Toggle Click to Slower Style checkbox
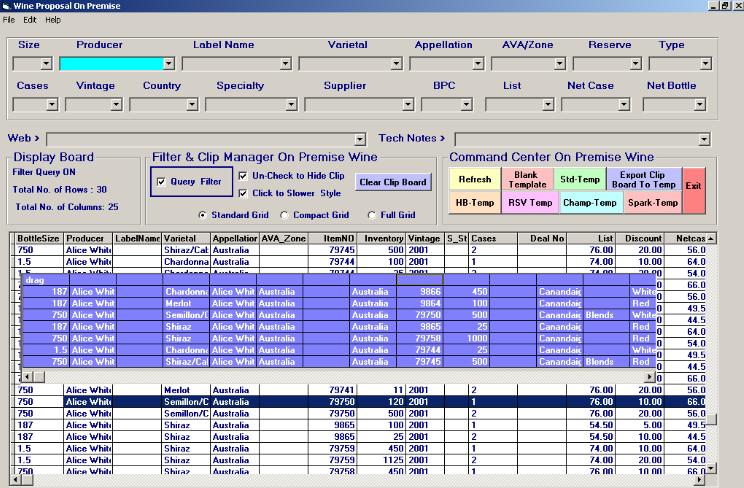 point(243,193)
